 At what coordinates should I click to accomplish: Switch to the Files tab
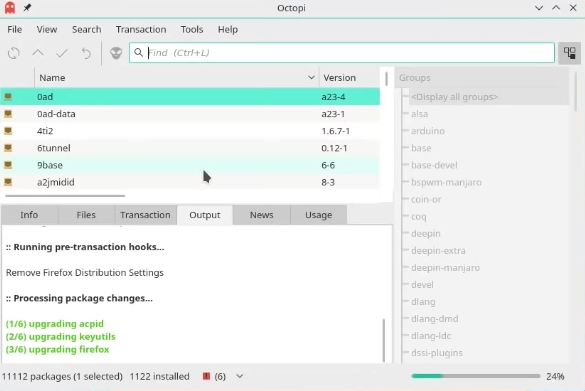point(86,215)
